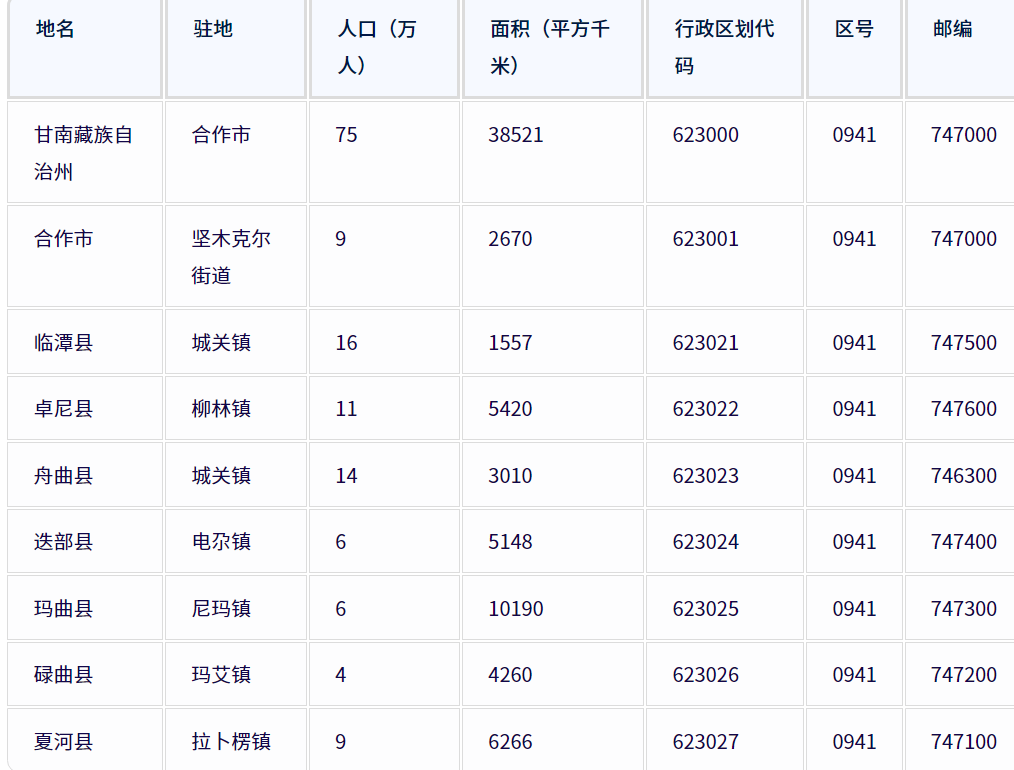
Task: Select the 迭部县 cell
Action: [x=85, y=542]
